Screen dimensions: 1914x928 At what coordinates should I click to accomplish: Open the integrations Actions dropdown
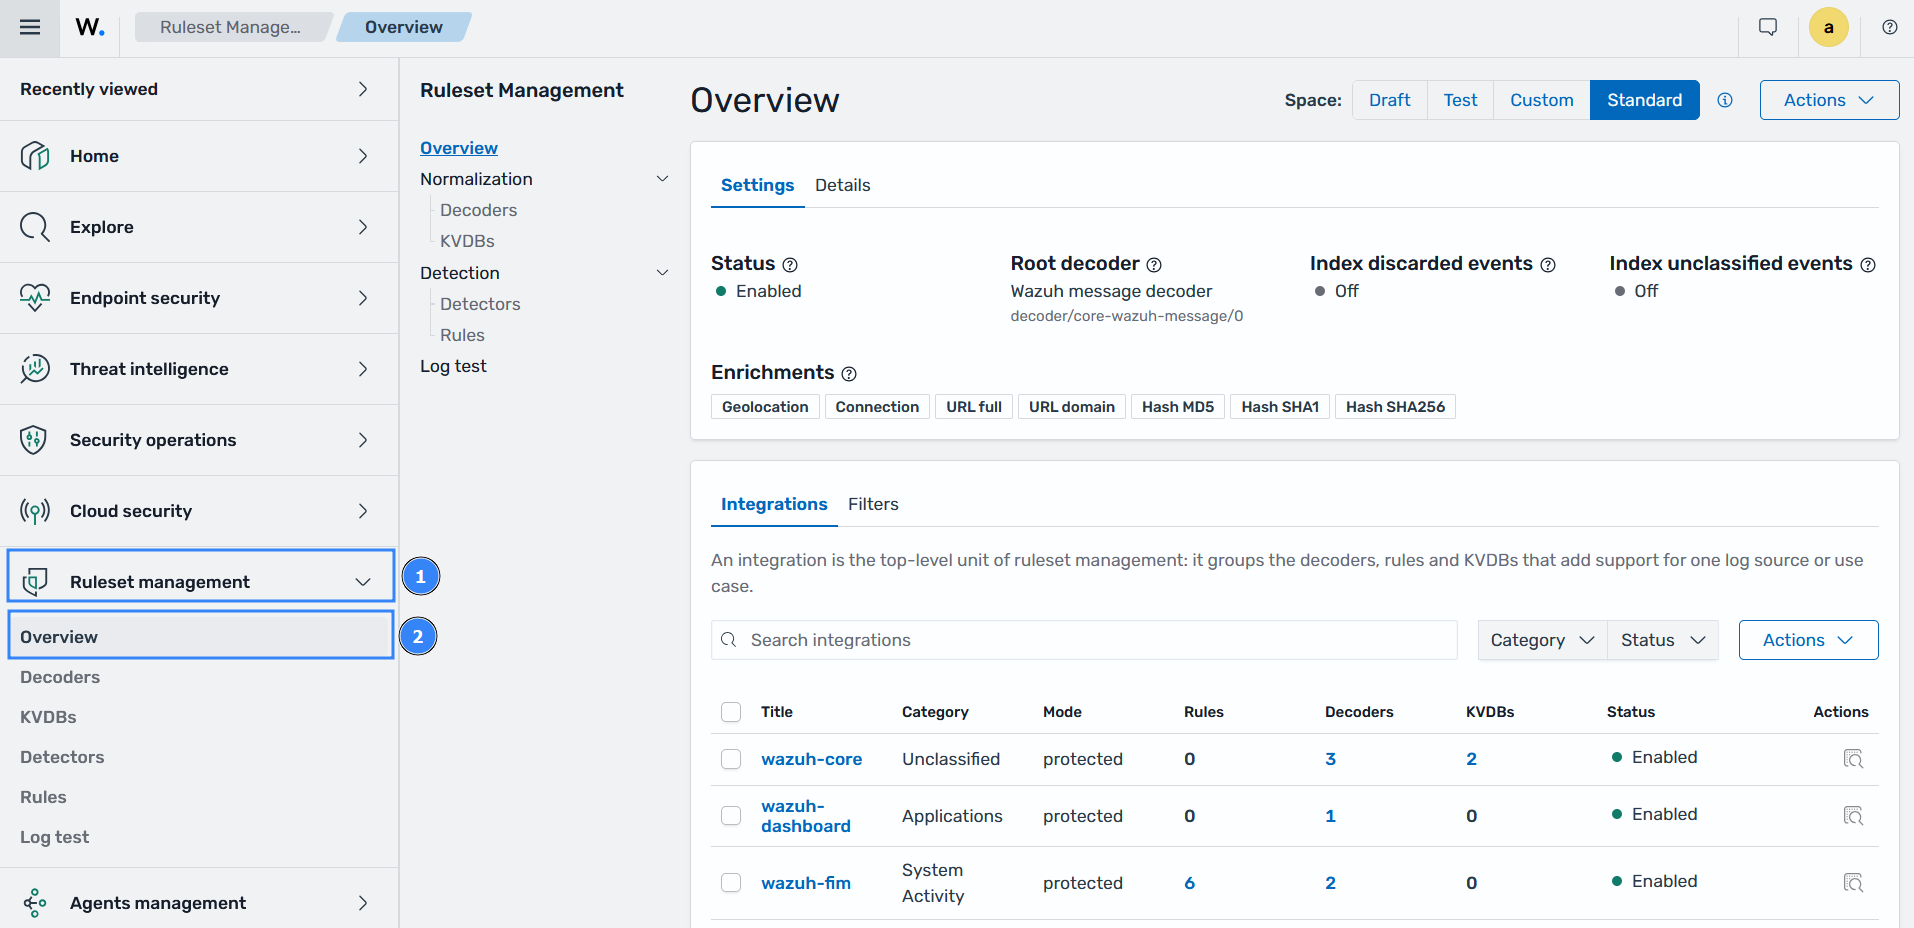[1808, 640]
